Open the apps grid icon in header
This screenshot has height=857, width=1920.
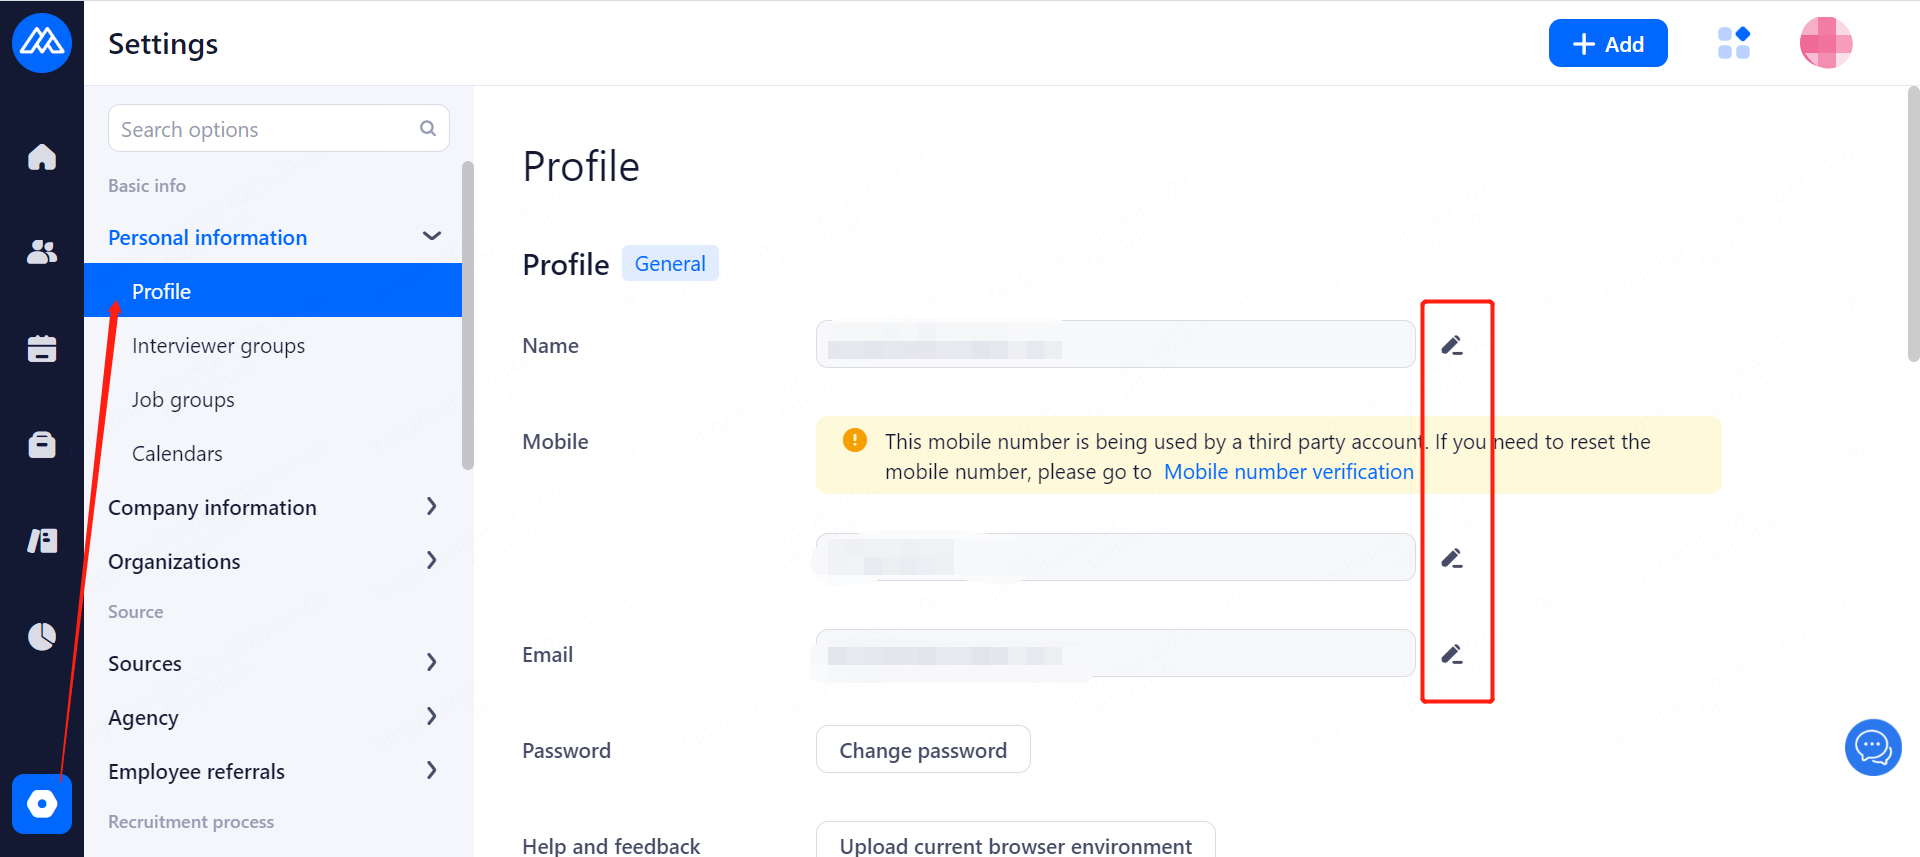1733,43
